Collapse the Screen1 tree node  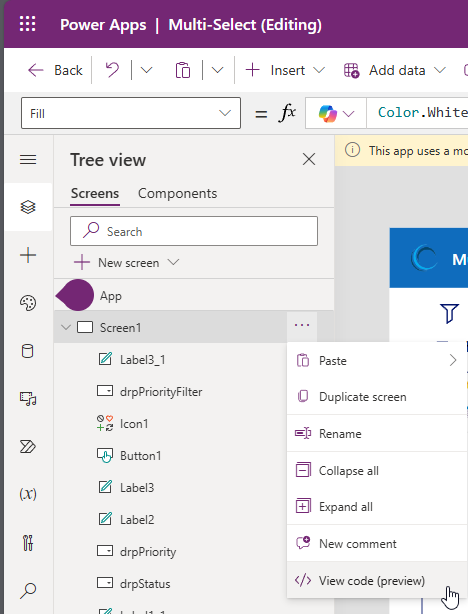pyautogui.click(x=66, y=327)
